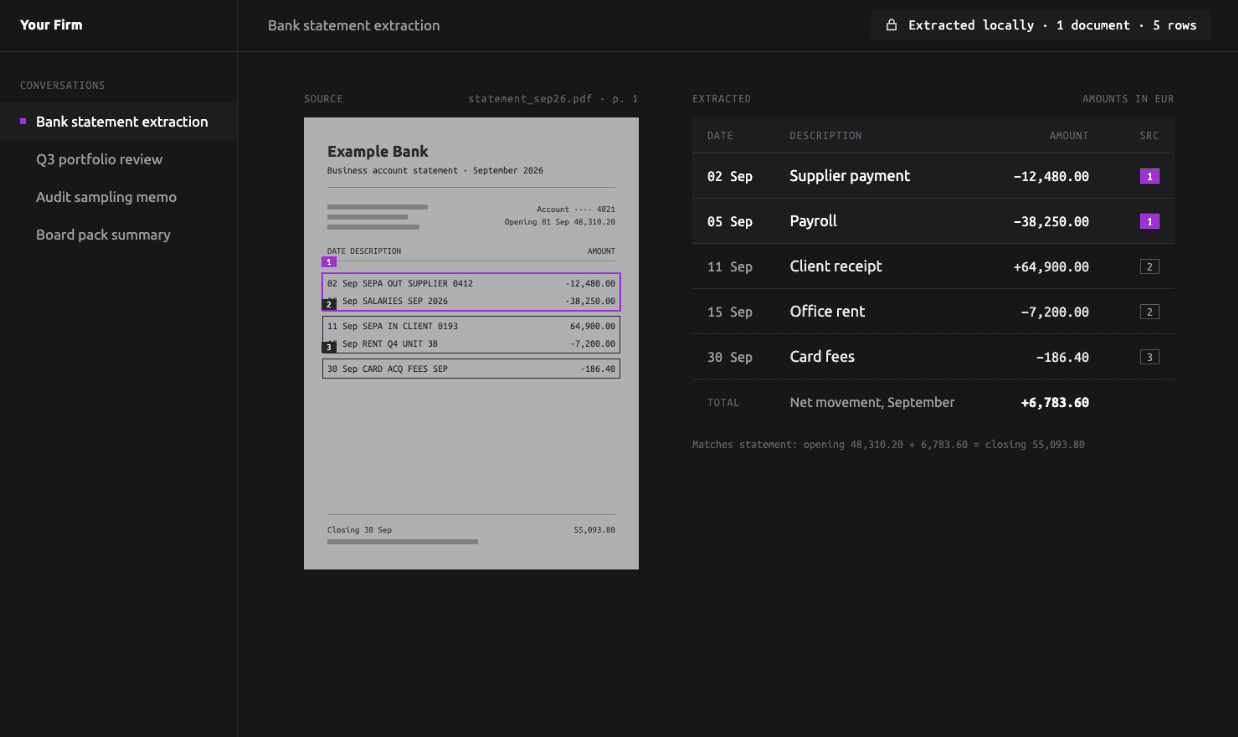Select region marker 2 on the statement page
Viewport: 1238px width, 737px height.
329,304
